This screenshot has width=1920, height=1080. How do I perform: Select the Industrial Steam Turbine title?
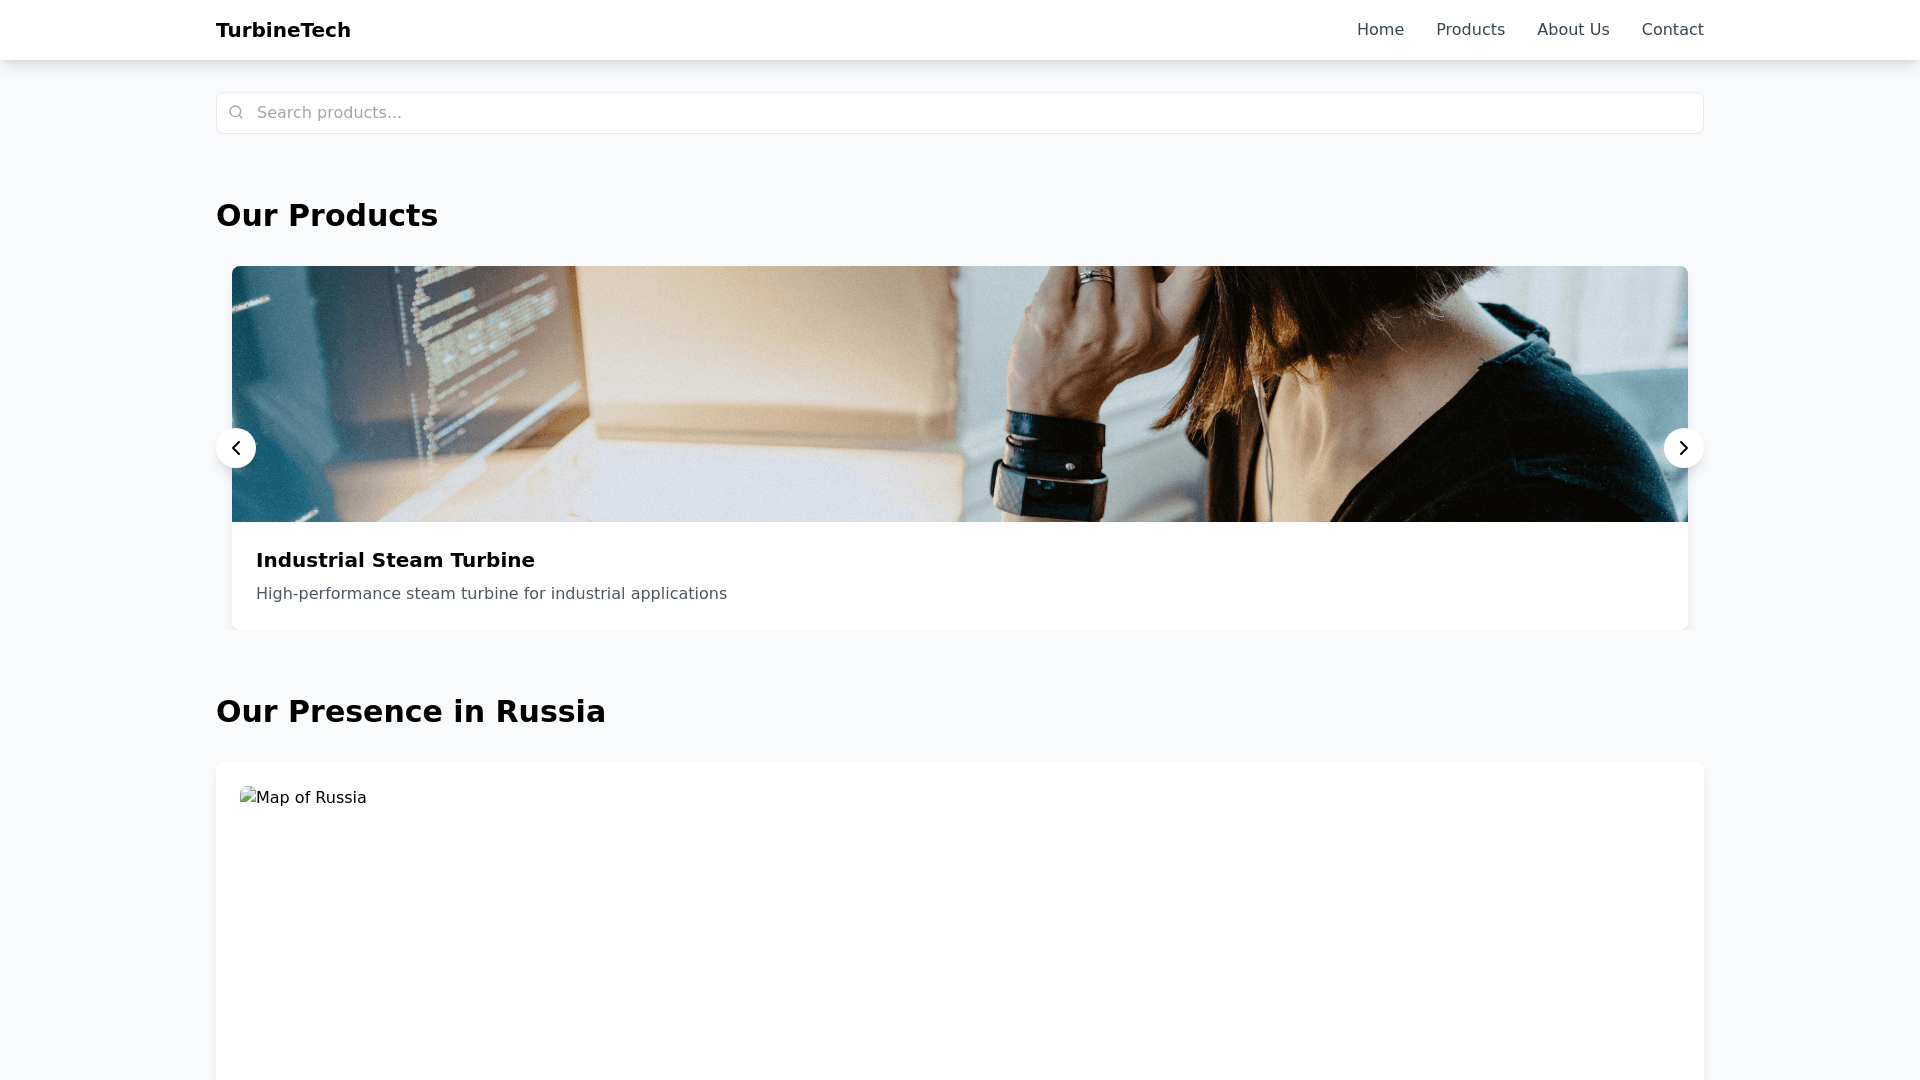click(395, 560)
